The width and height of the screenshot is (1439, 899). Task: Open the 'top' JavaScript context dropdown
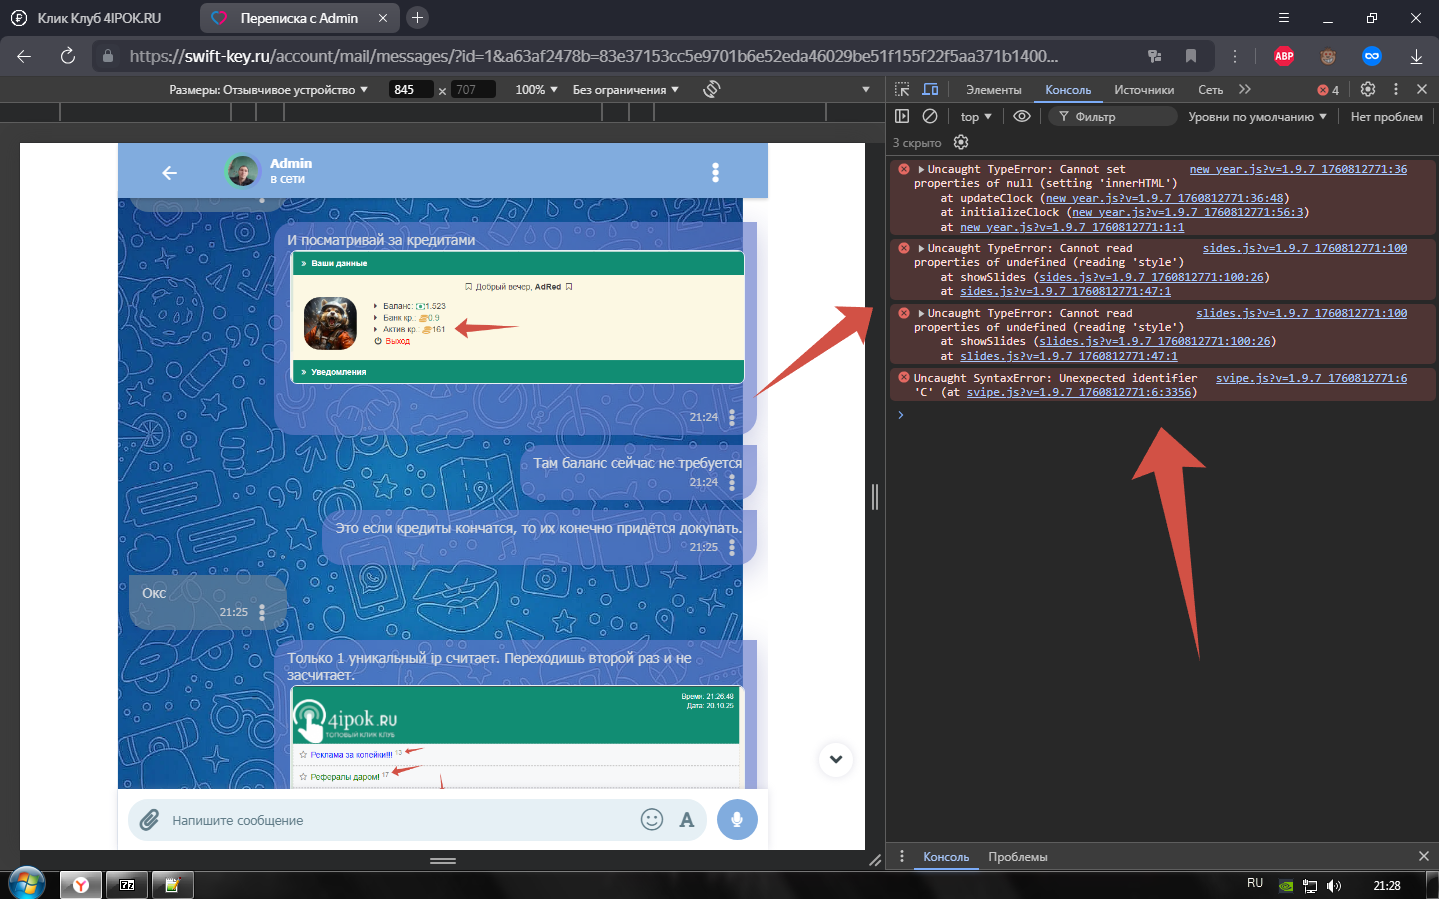[976, 117]
